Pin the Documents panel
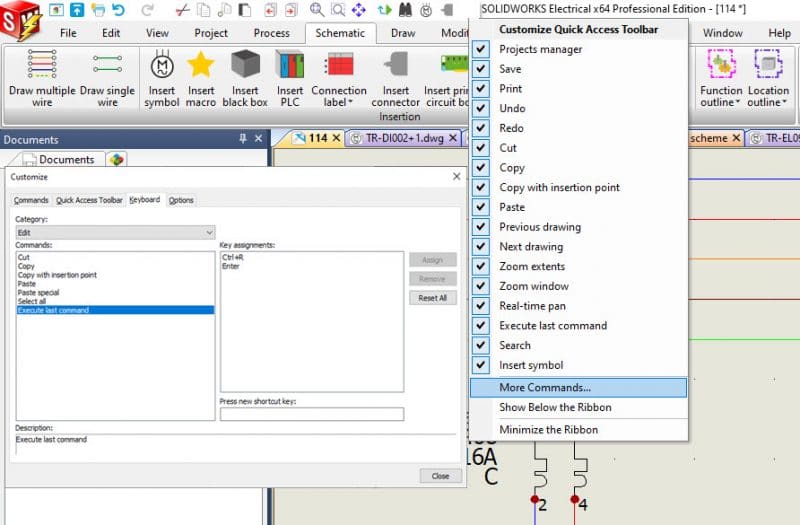800x525 pixels. click(243, 138)
